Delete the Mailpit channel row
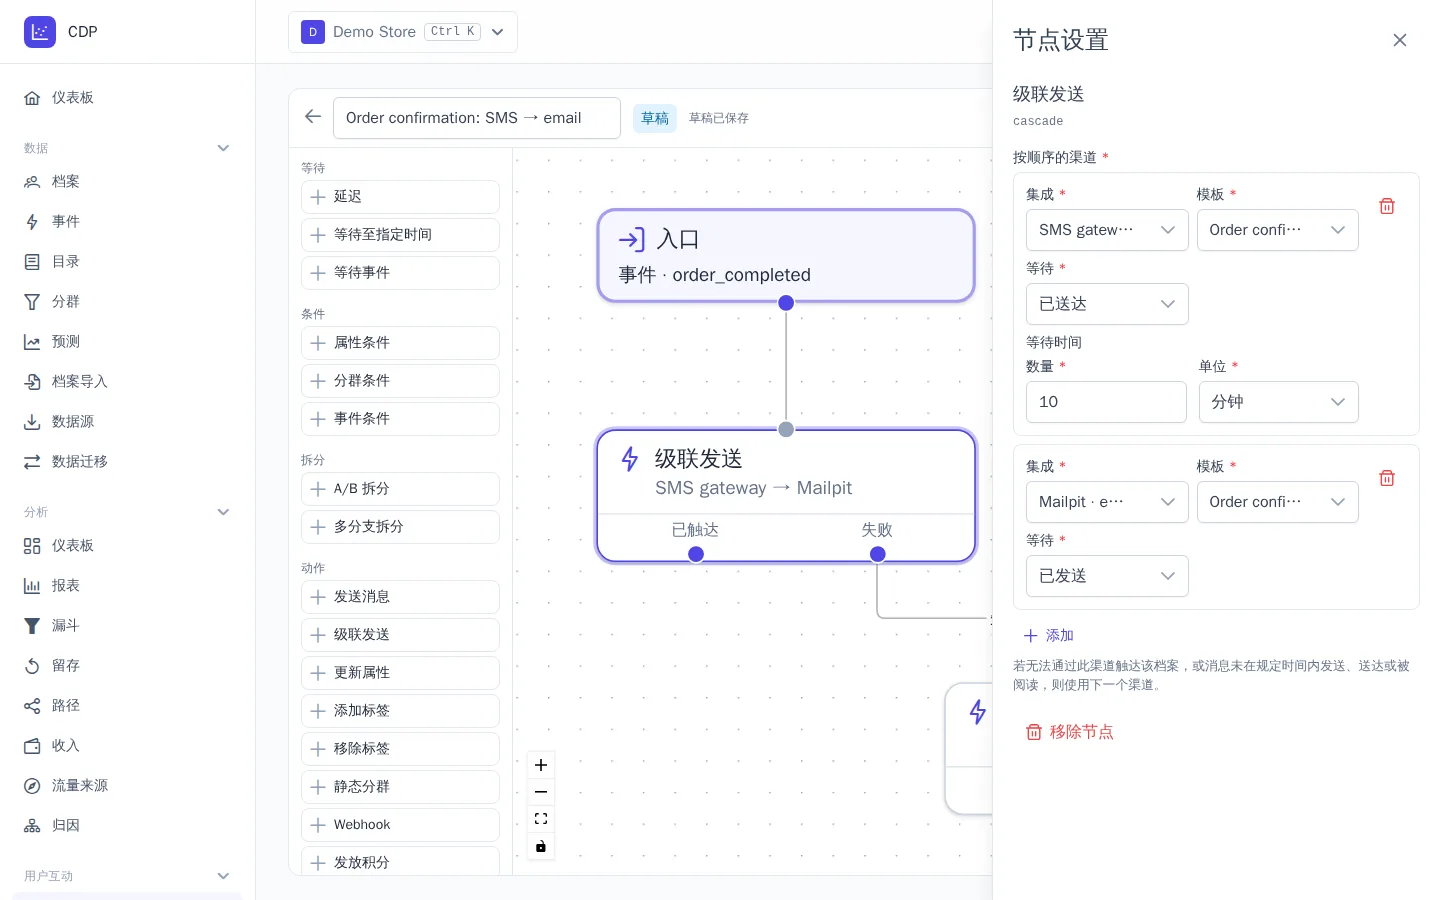Screen dimensions: 1440x900 tap(1387, 478)
